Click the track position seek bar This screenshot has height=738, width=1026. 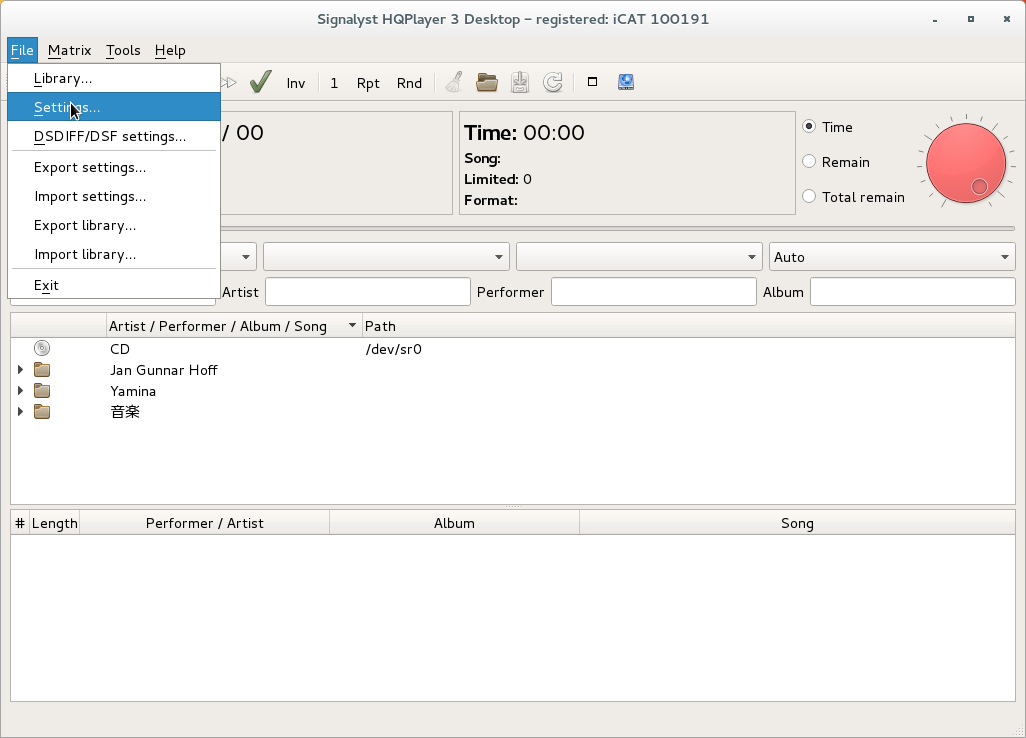[x=618, y=228]
